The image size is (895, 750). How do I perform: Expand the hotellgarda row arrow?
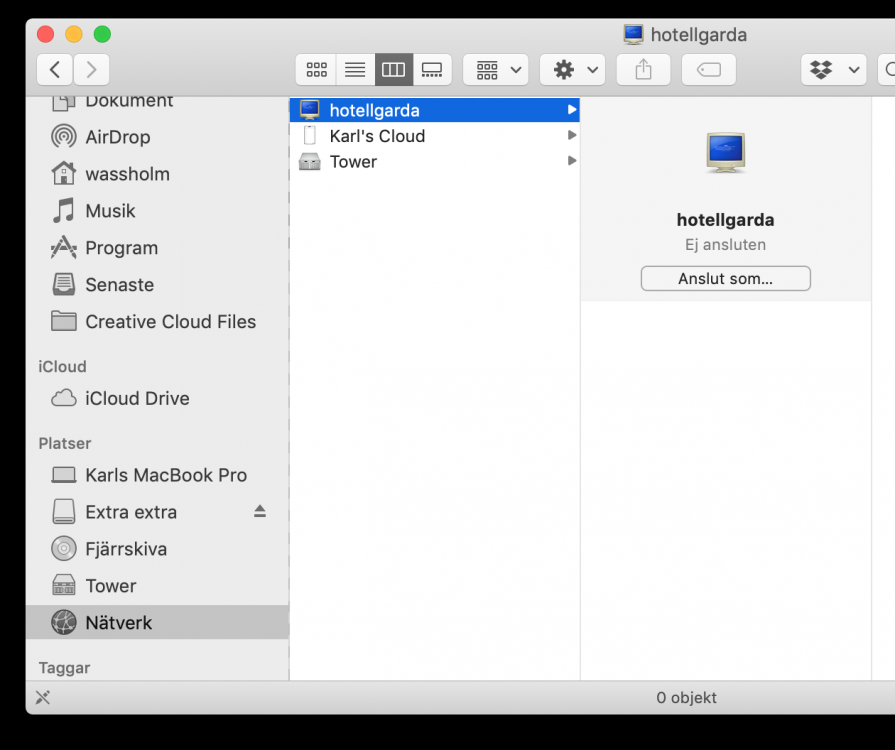(571, 110)
